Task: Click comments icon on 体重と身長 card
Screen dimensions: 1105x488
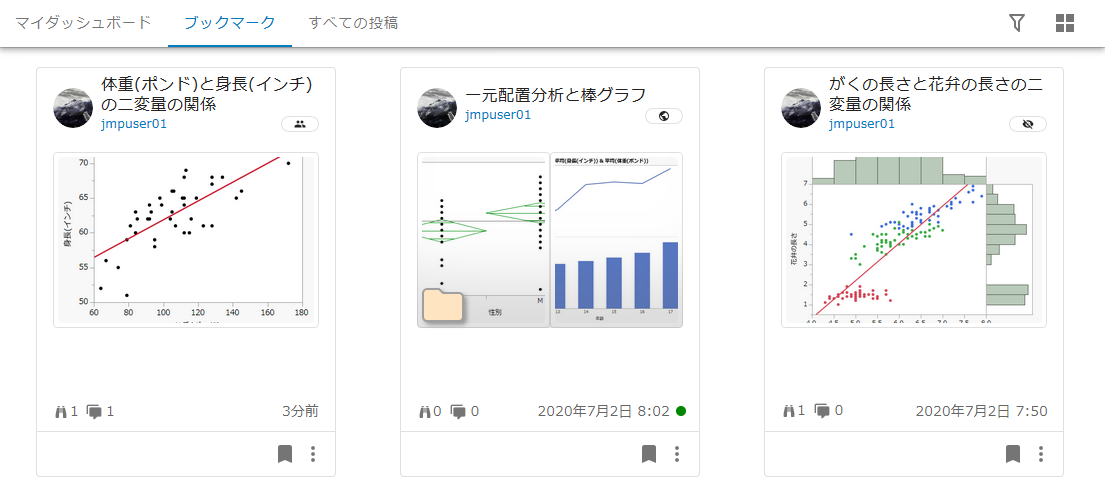Action: coord(94,411)
